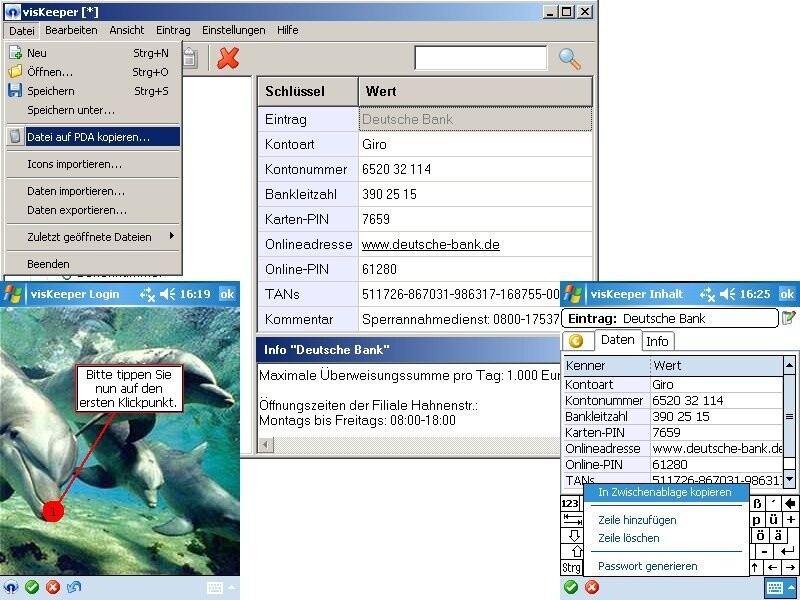
Task: Click red cancel icon in visKeeper Inhalt window
Action: click(592, 587)
